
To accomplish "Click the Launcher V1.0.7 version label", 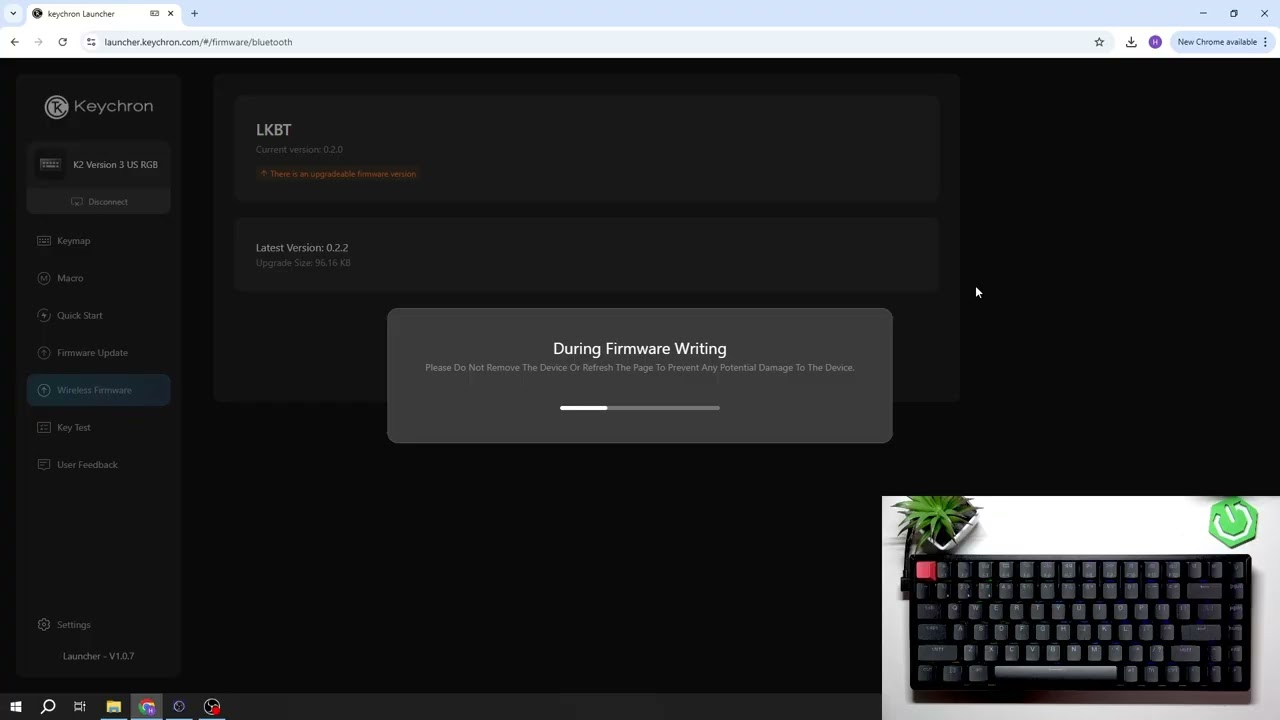I will (x=99, y=657).
